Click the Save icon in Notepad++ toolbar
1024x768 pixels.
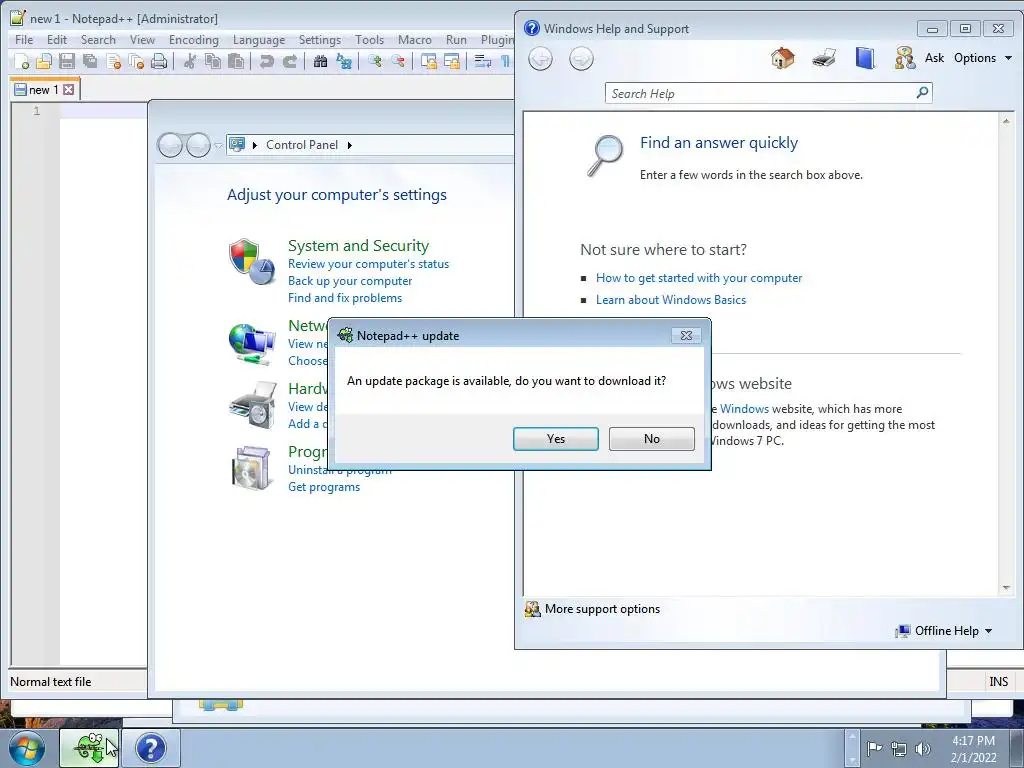[67, 61]
